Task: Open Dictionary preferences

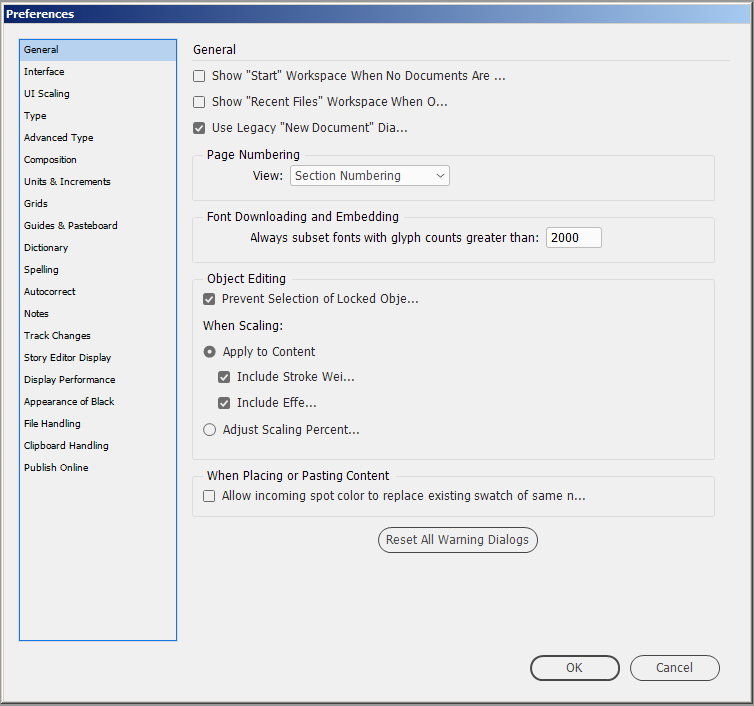Action: click(98, 248)
